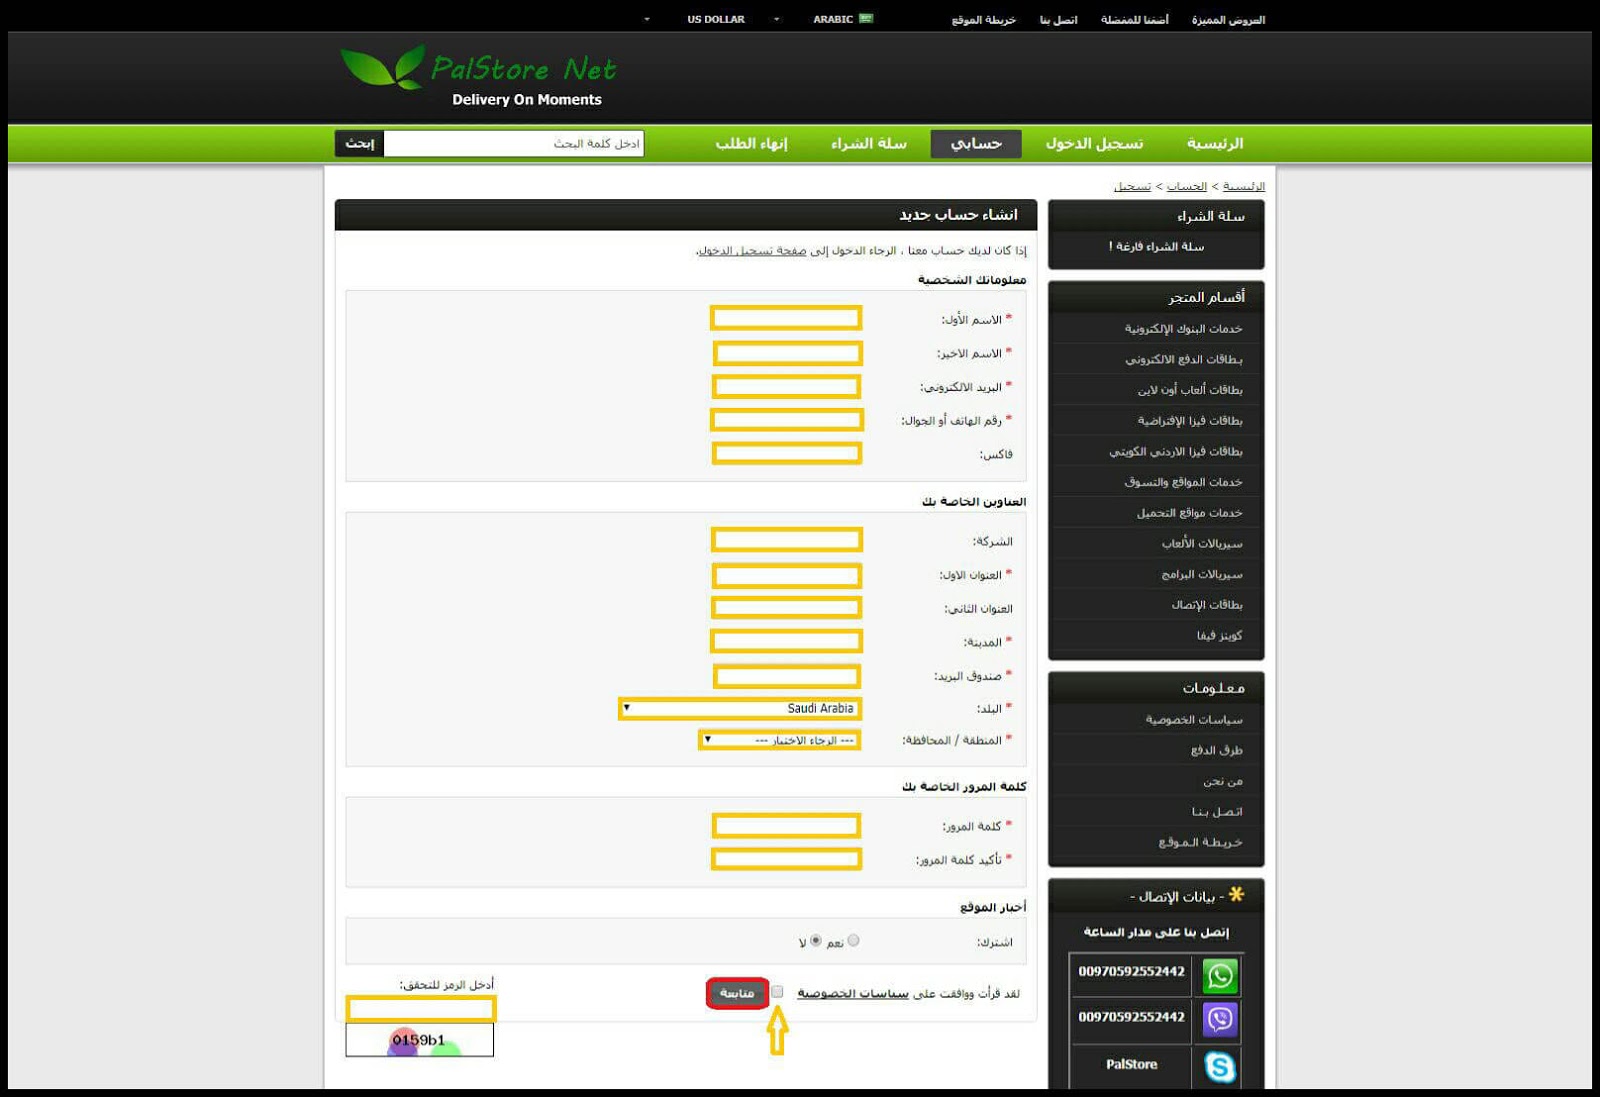Screen dimensions: 1600x1097
Task: Expand the region/province dropdown
Action: [x=779, y=740]
